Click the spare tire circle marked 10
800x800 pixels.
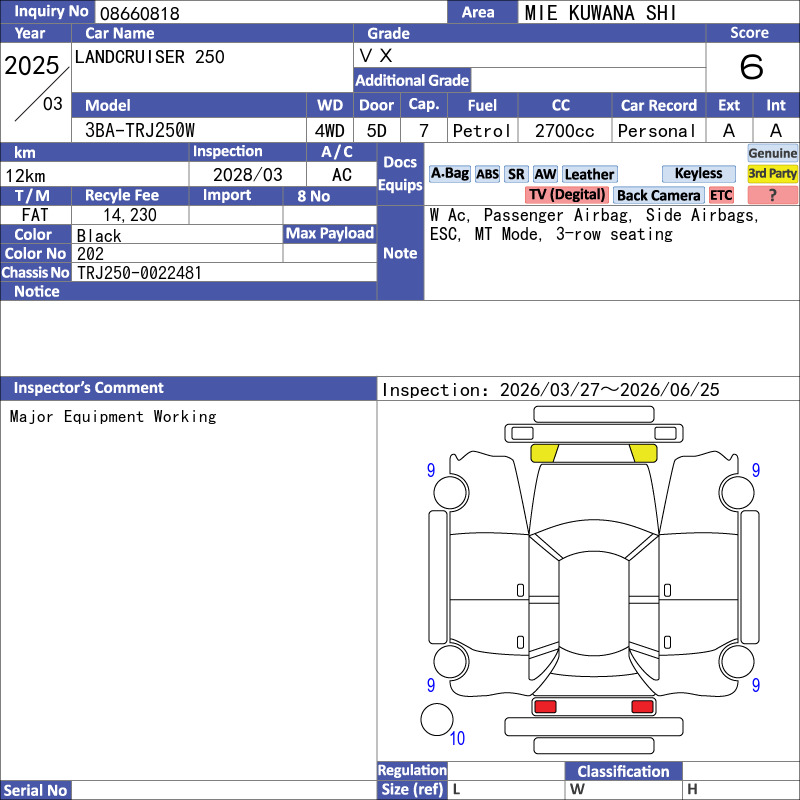pyautogui.click(x=436, y=720)
